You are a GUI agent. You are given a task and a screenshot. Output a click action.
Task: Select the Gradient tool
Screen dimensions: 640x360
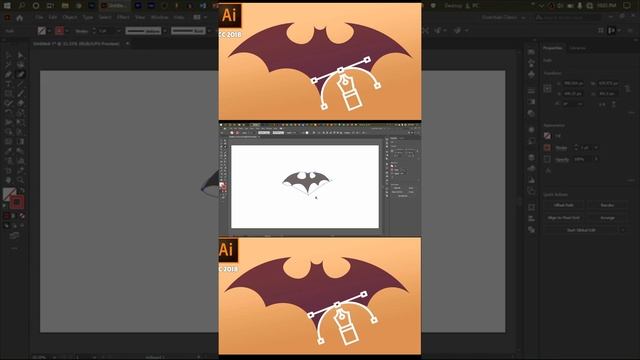[20, 142]
